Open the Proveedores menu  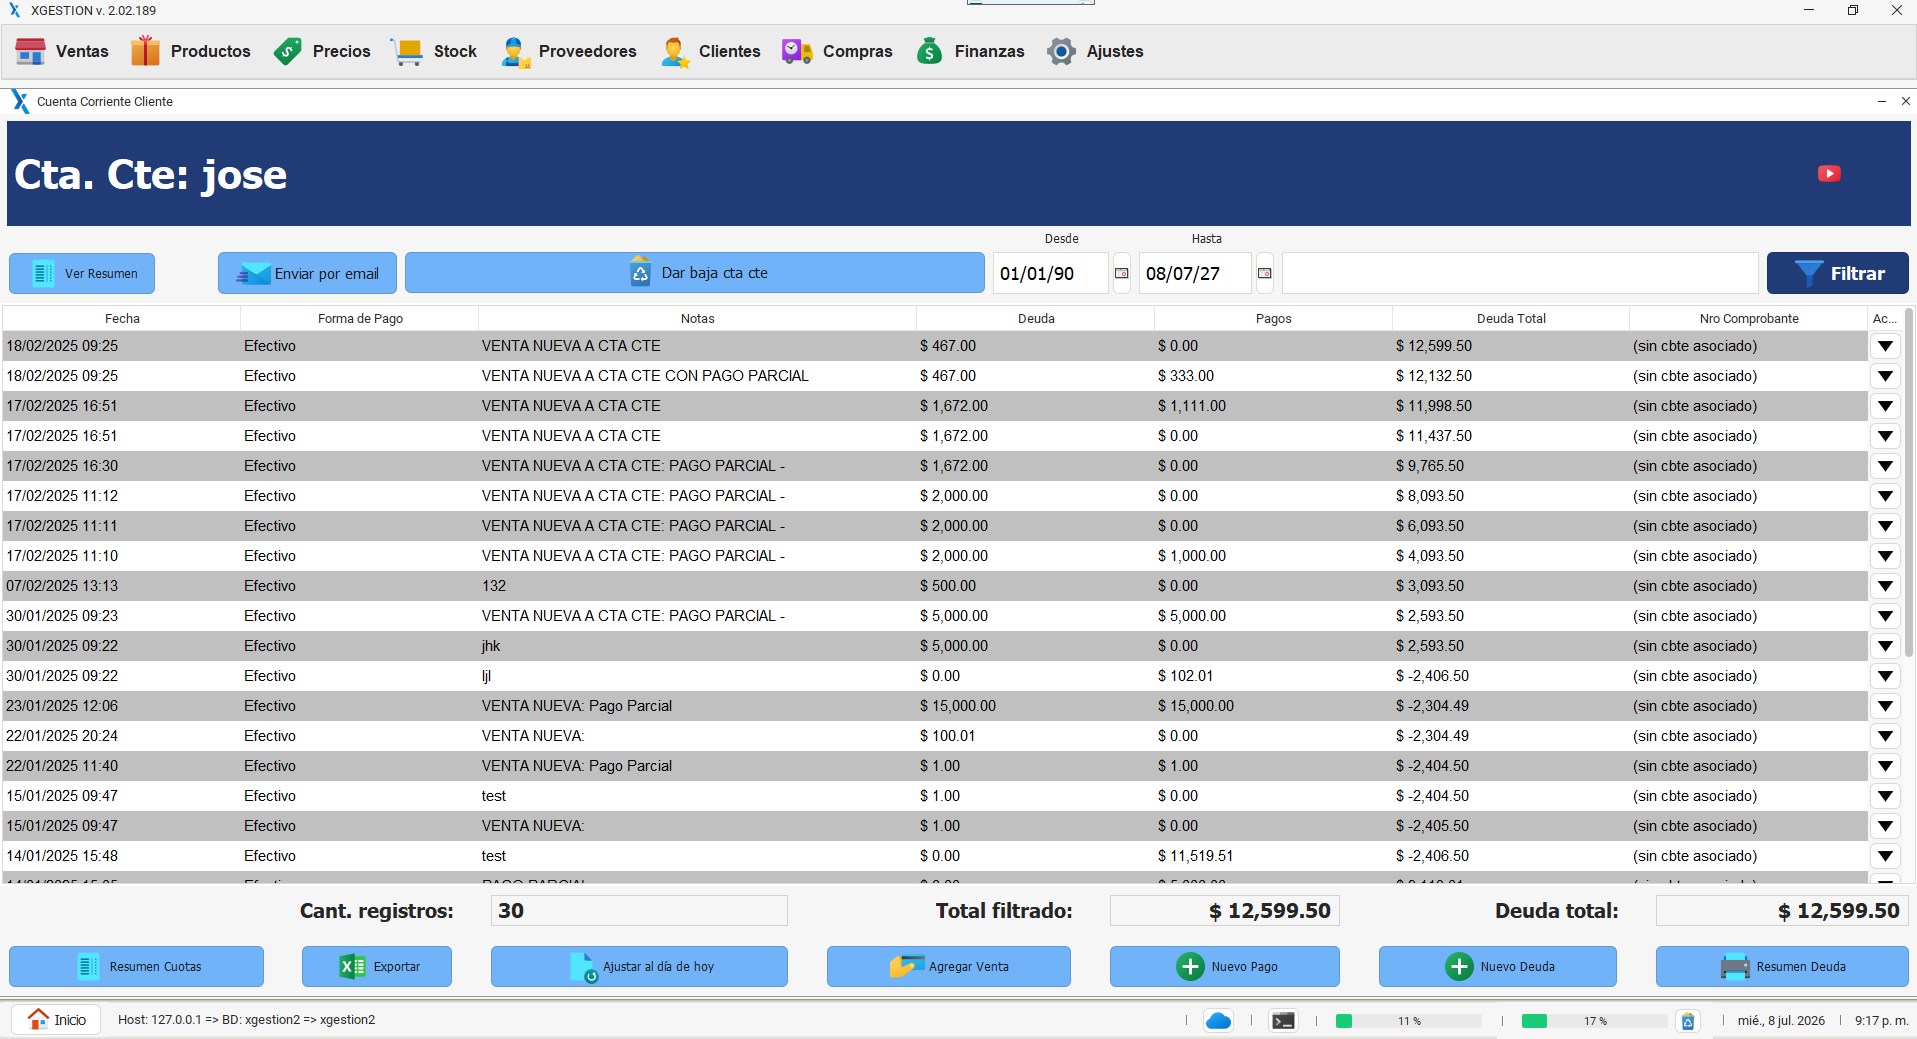click(x=568, y=51)
